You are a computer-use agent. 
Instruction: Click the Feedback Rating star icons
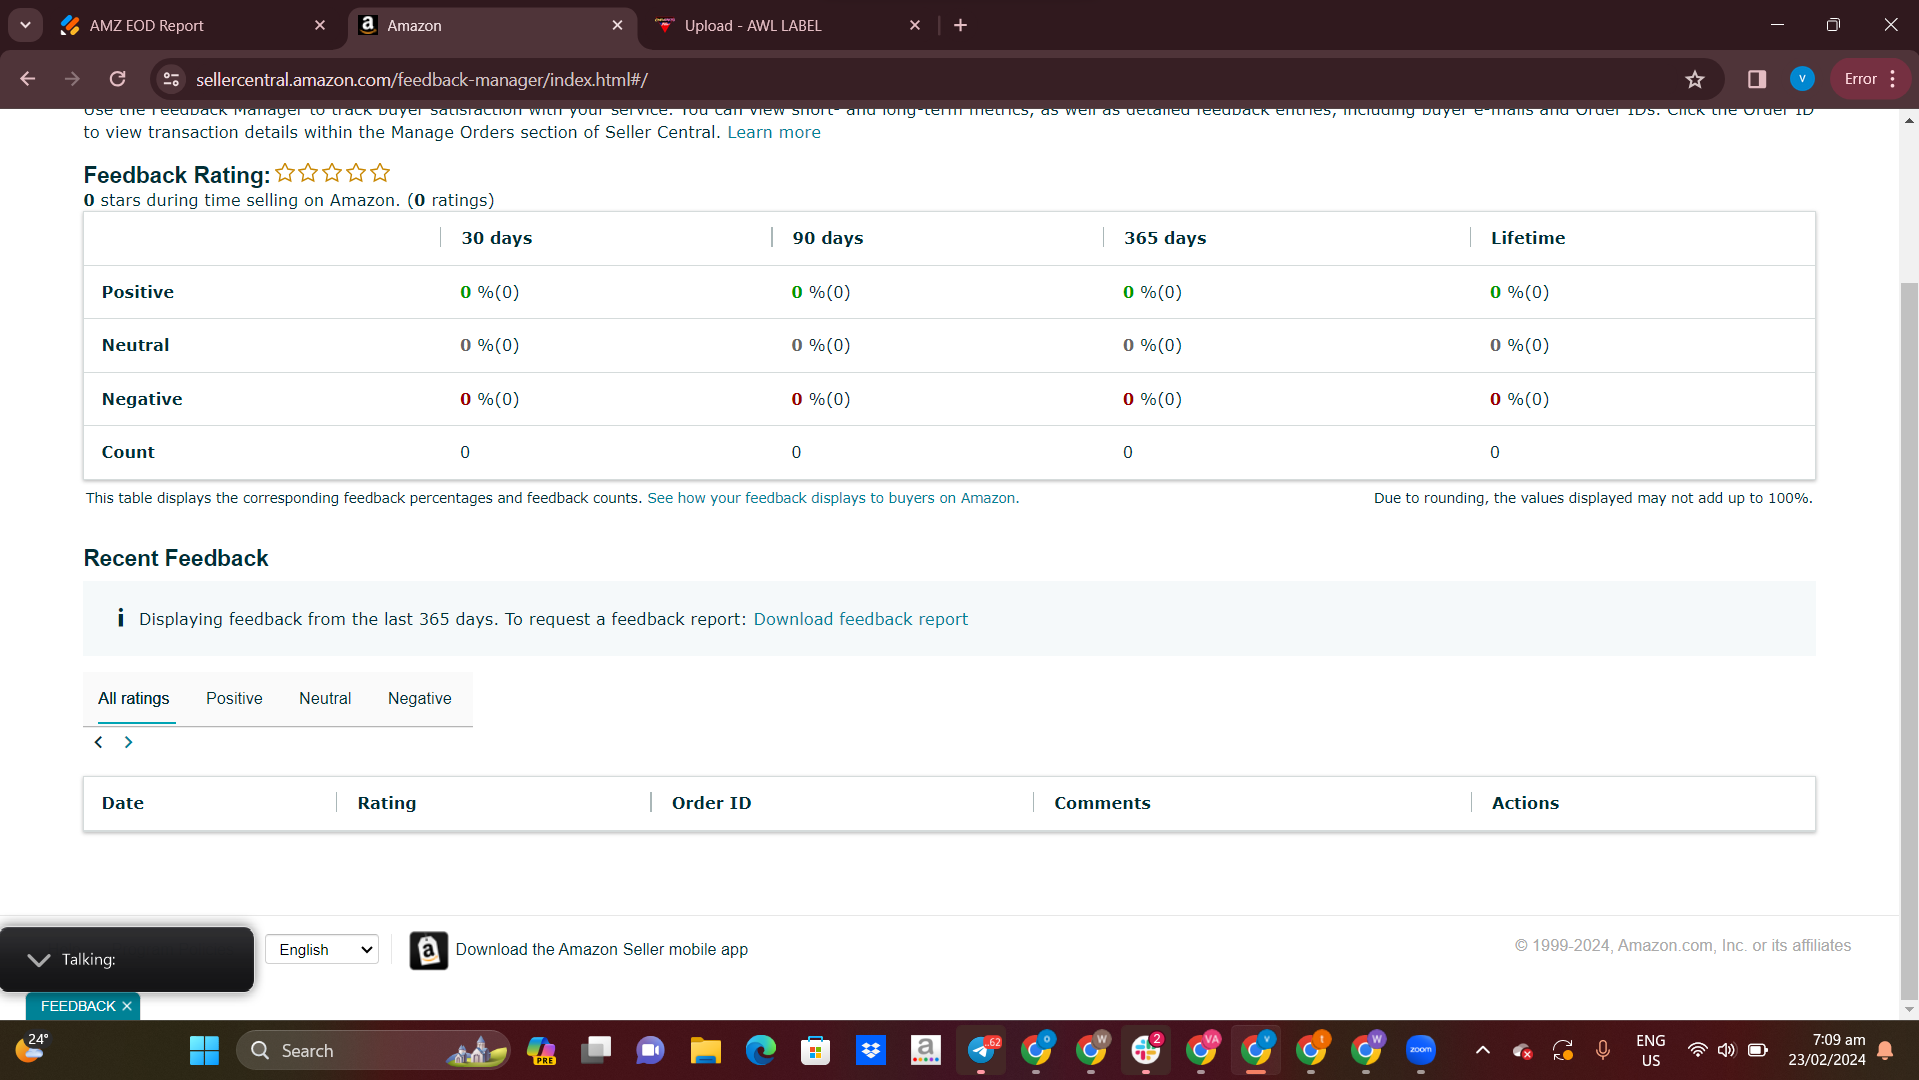pos(332,173)
